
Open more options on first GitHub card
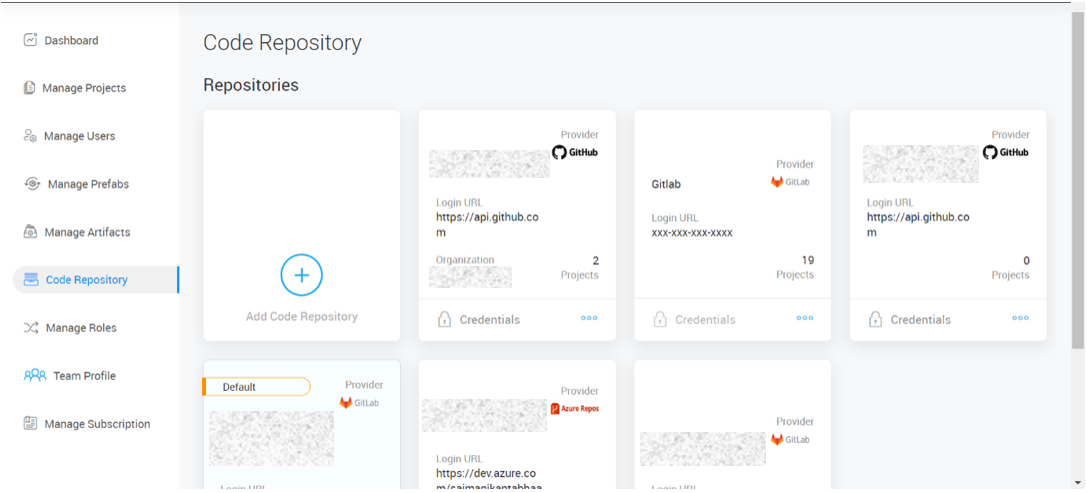pyautogui.click(x=589, y=319)
